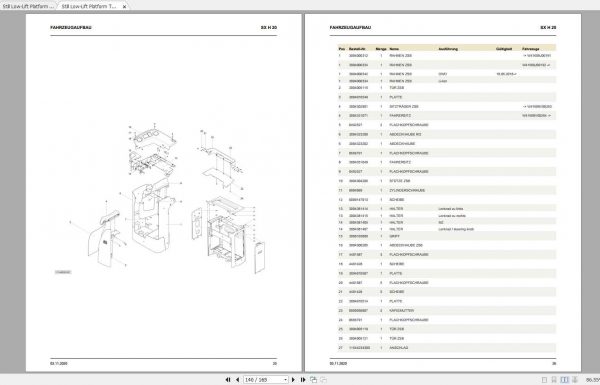This screenshot has width=600, height=385.
Task: Click the KÄFIGMUTTER row at position 23
Action: point(447,310)
